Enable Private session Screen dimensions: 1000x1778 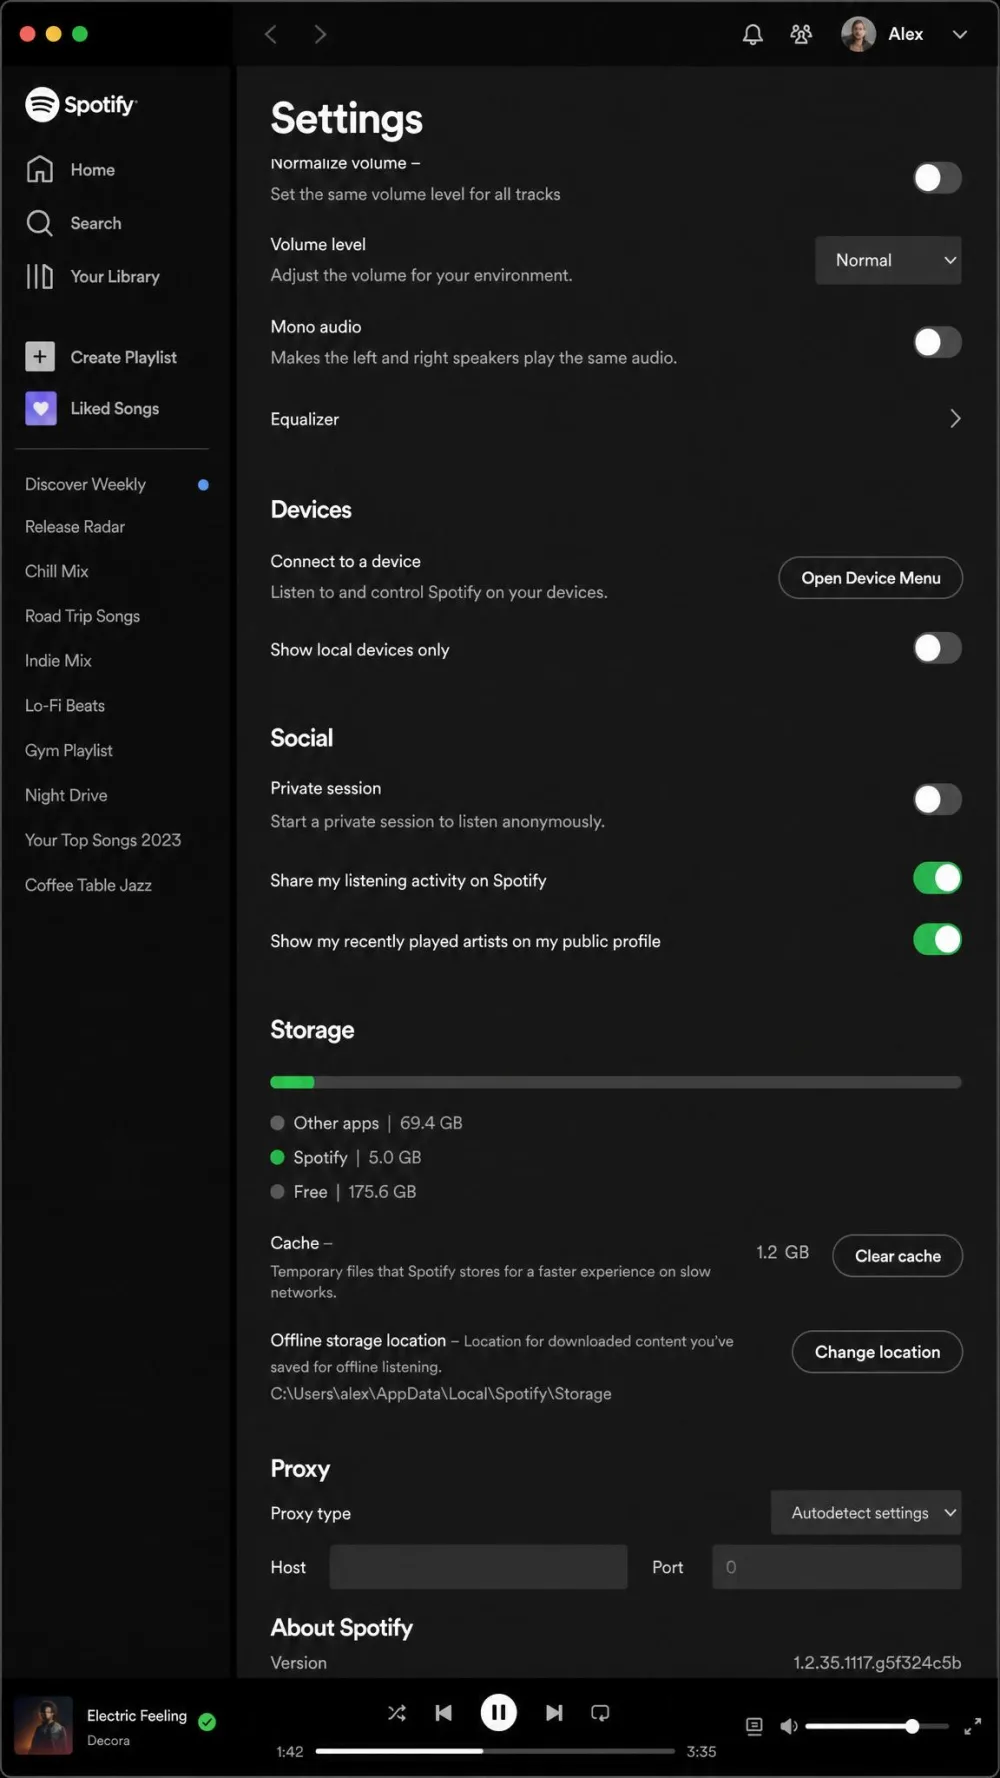pyautogui.click(x=937, y=799)
